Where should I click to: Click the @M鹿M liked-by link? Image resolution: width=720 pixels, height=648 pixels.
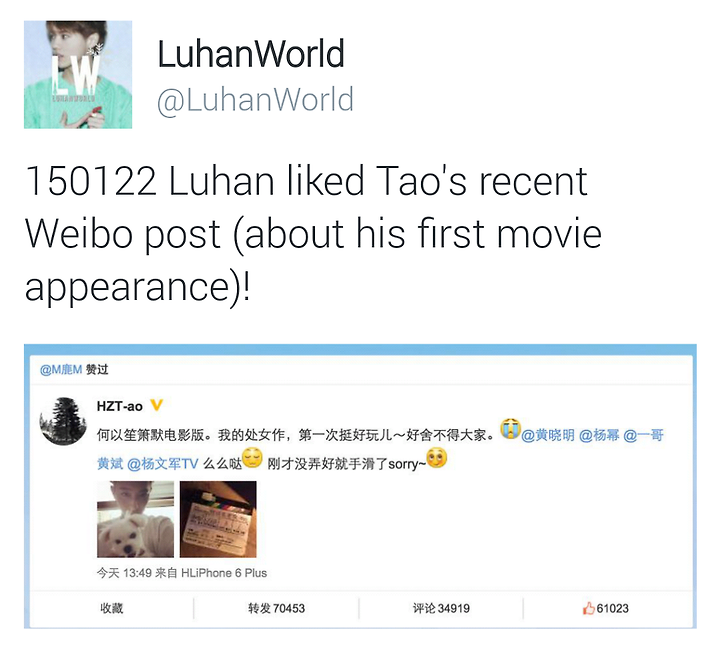(x=61, y=370)
